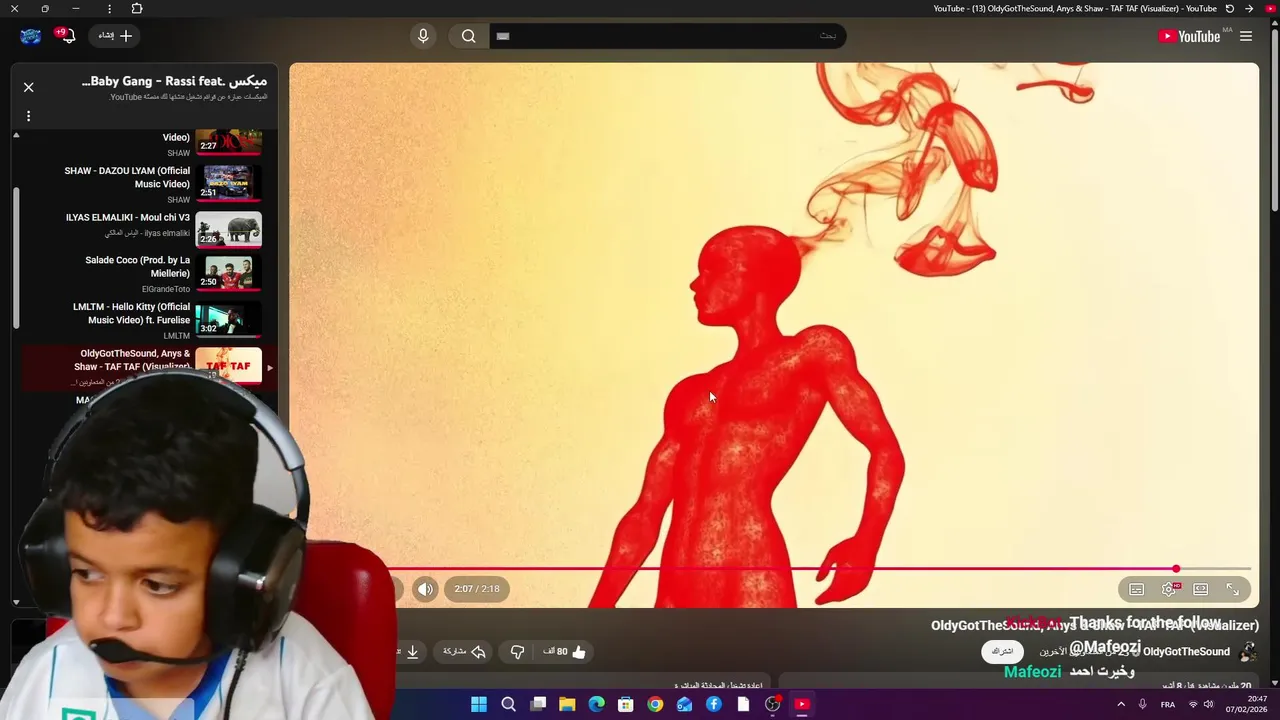Open the OldyGotTheSound channel name link
Screen dimensions: 1280x720
click(1186, 652)
